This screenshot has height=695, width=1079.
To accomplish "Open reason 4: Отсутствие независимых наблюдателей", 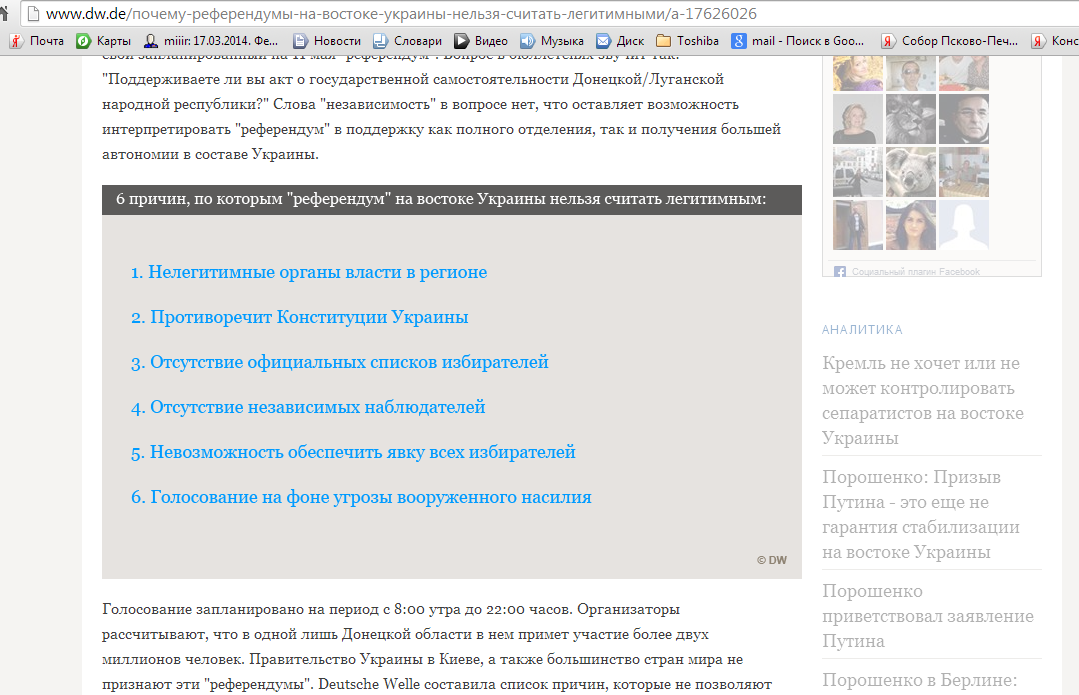I will coord(308,407).
